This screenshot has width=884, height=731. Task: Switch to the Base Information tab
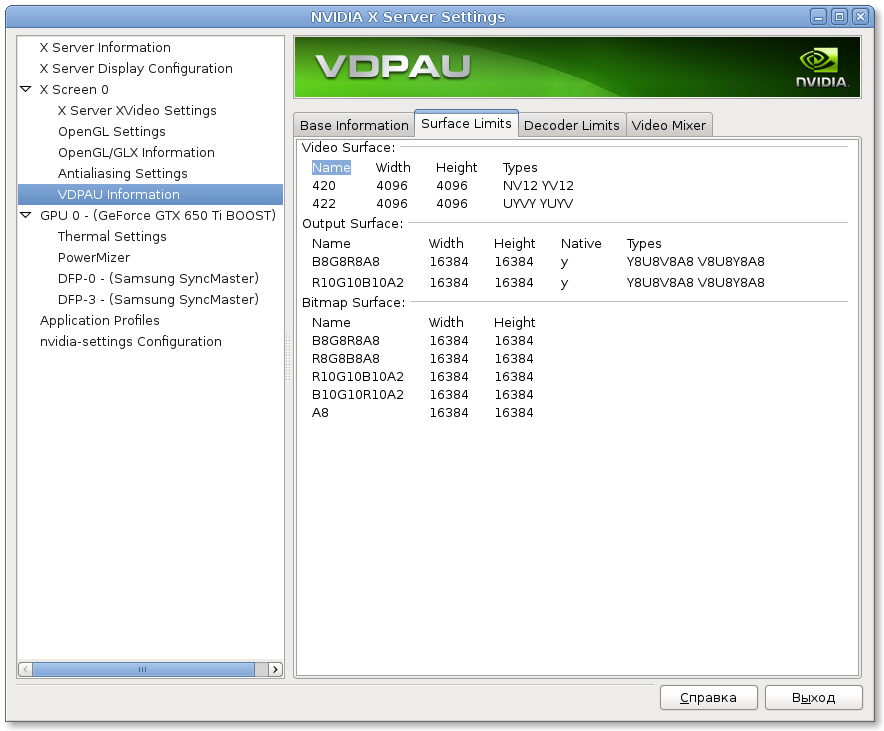pos(354,125)
